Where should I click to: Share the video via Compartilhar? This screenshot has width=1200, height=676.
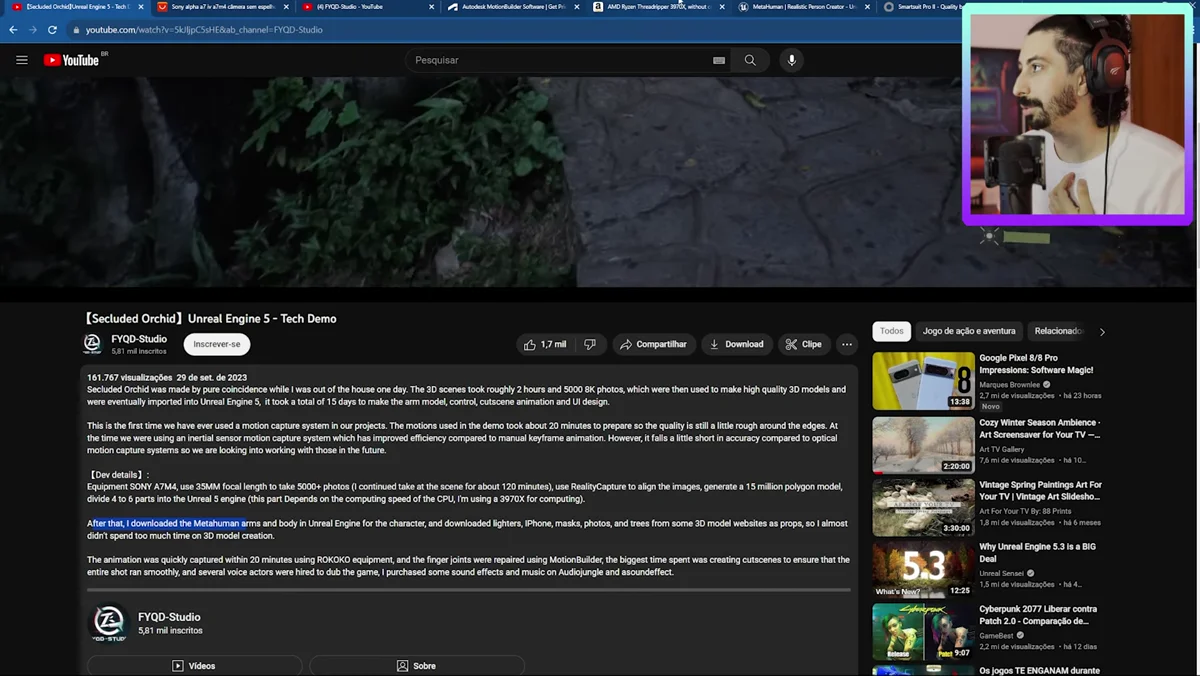pos(653,344)
